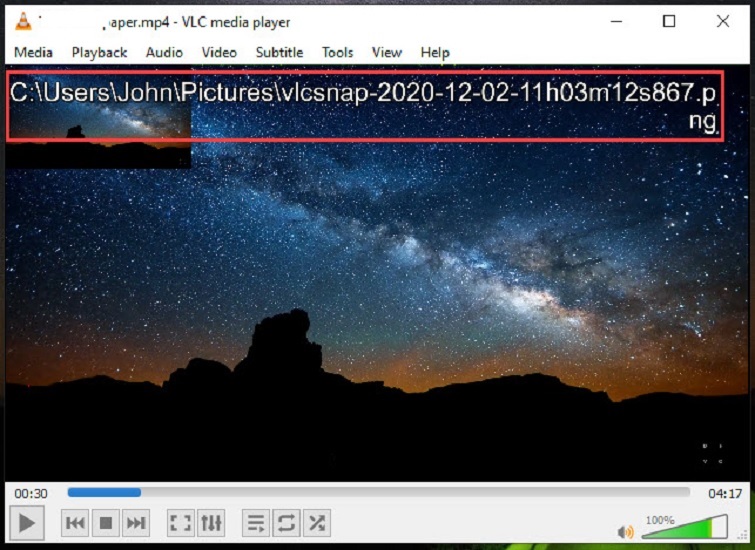This screenshot has height=550, width=755.
Task: Seek on the playback progress bar
Action: tap(378, 492)
